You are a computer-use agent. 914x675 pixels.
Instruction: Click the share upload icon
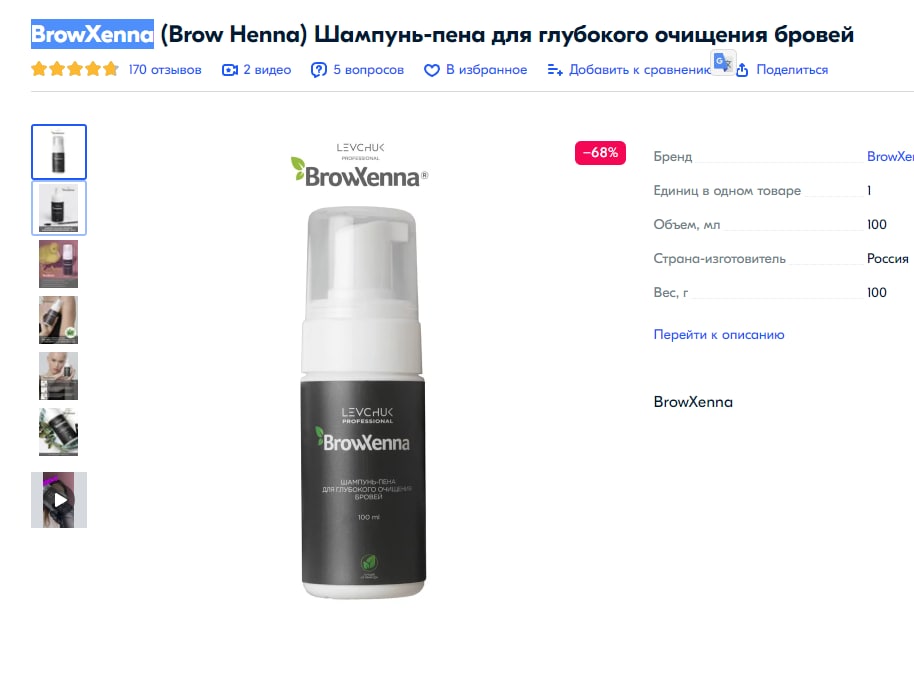click(x=742, y=70)
